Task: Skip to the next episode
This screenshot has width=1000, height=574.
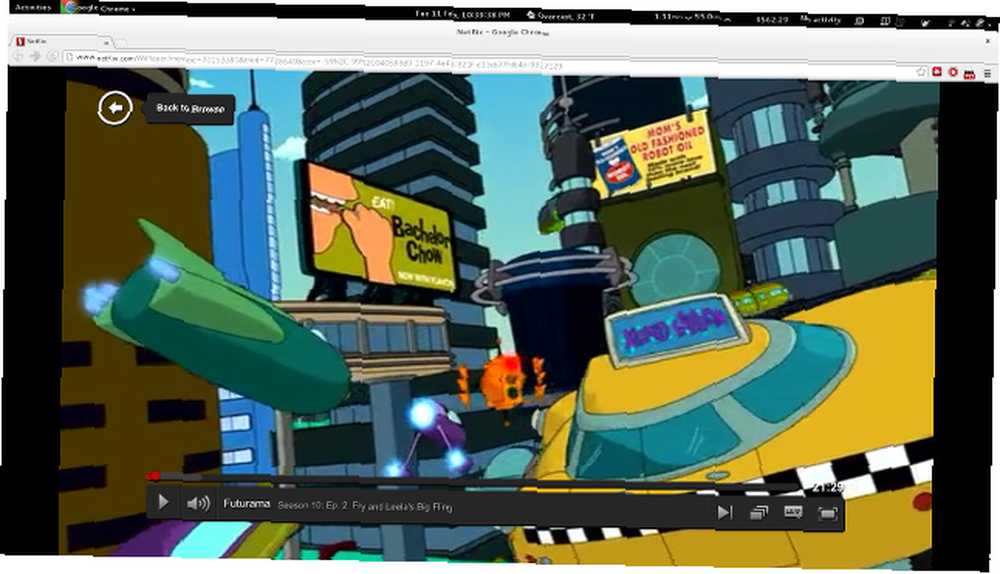Action: coord(724,512)
